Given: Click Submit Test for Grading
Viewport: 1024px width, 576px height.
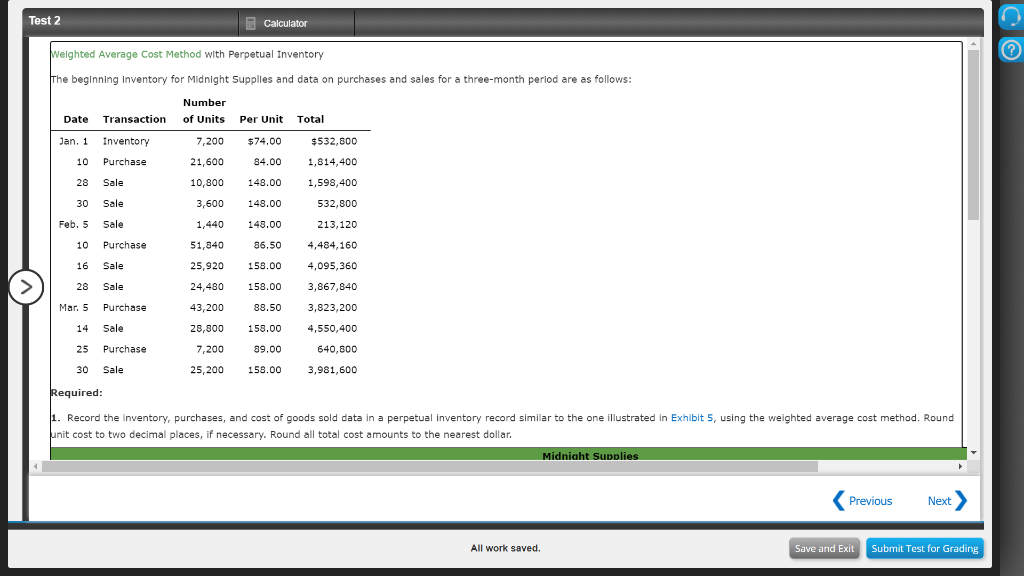Looking at the screenshot, I should 924,548.
